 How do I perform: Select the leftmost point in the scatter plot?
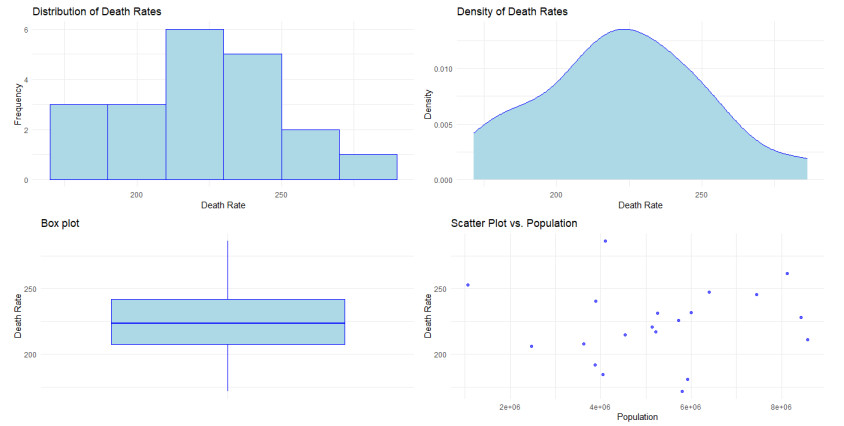pos(467,285)
